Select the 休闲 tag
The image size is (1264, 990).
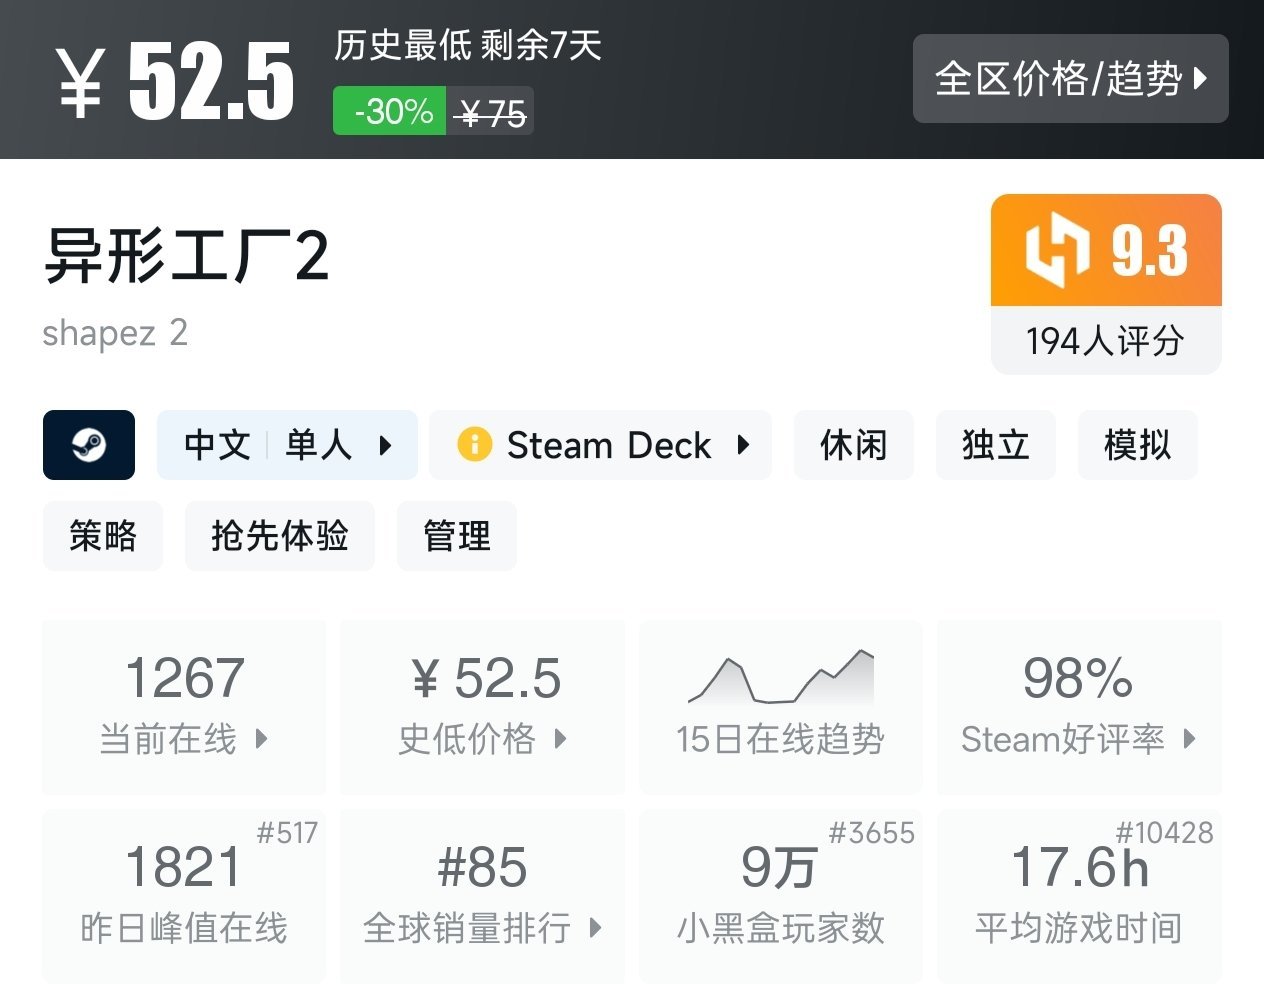853,445
